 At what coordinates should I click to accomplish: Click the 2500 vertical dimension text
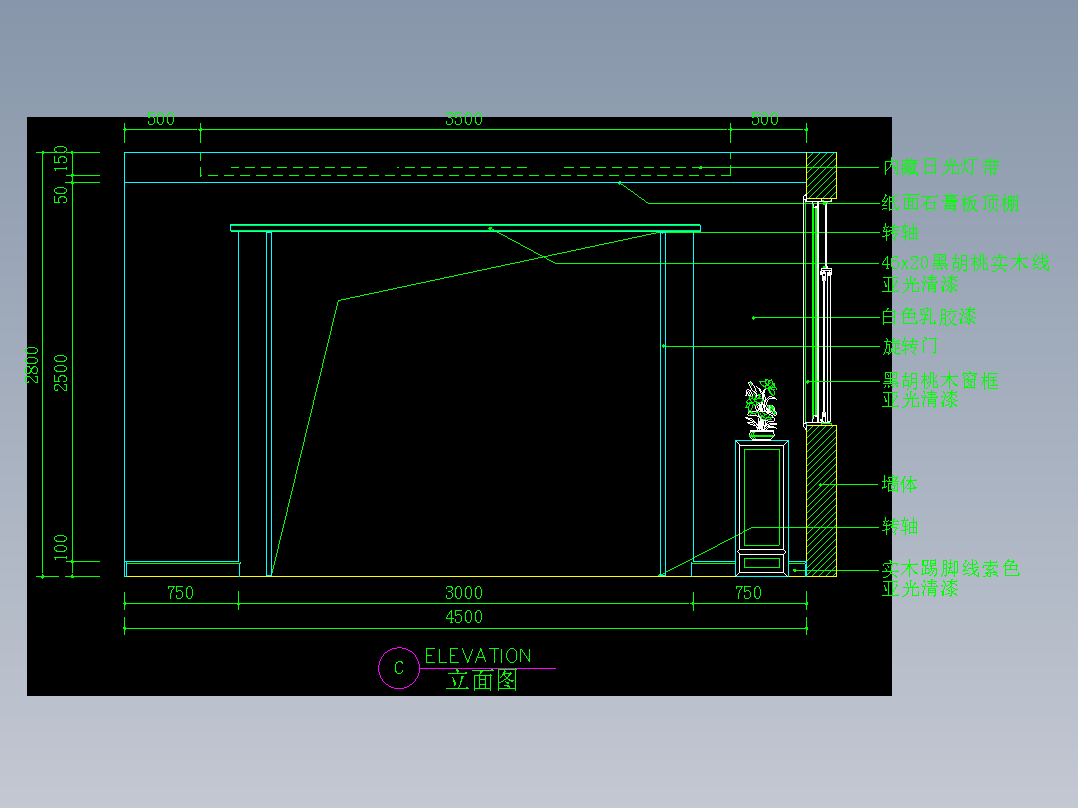61,373
